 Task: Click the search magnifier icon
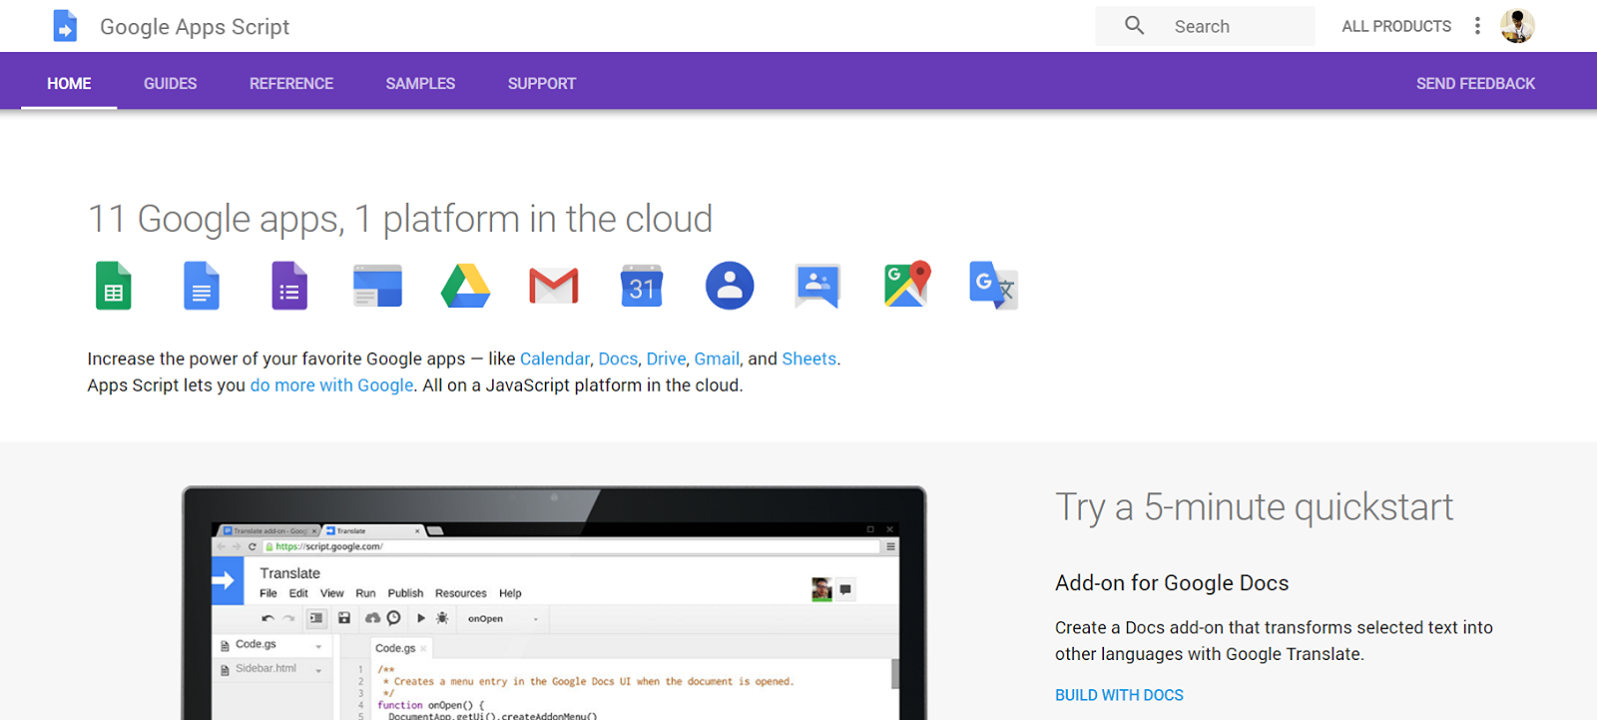coord(1134,26)
